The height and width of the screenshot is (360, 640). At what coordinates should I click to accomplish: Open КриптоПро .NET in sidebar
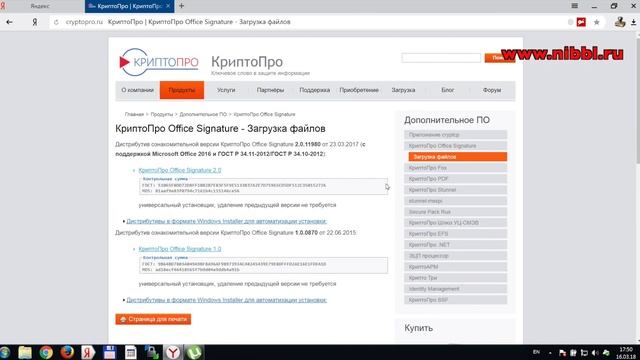pos(456,245)
